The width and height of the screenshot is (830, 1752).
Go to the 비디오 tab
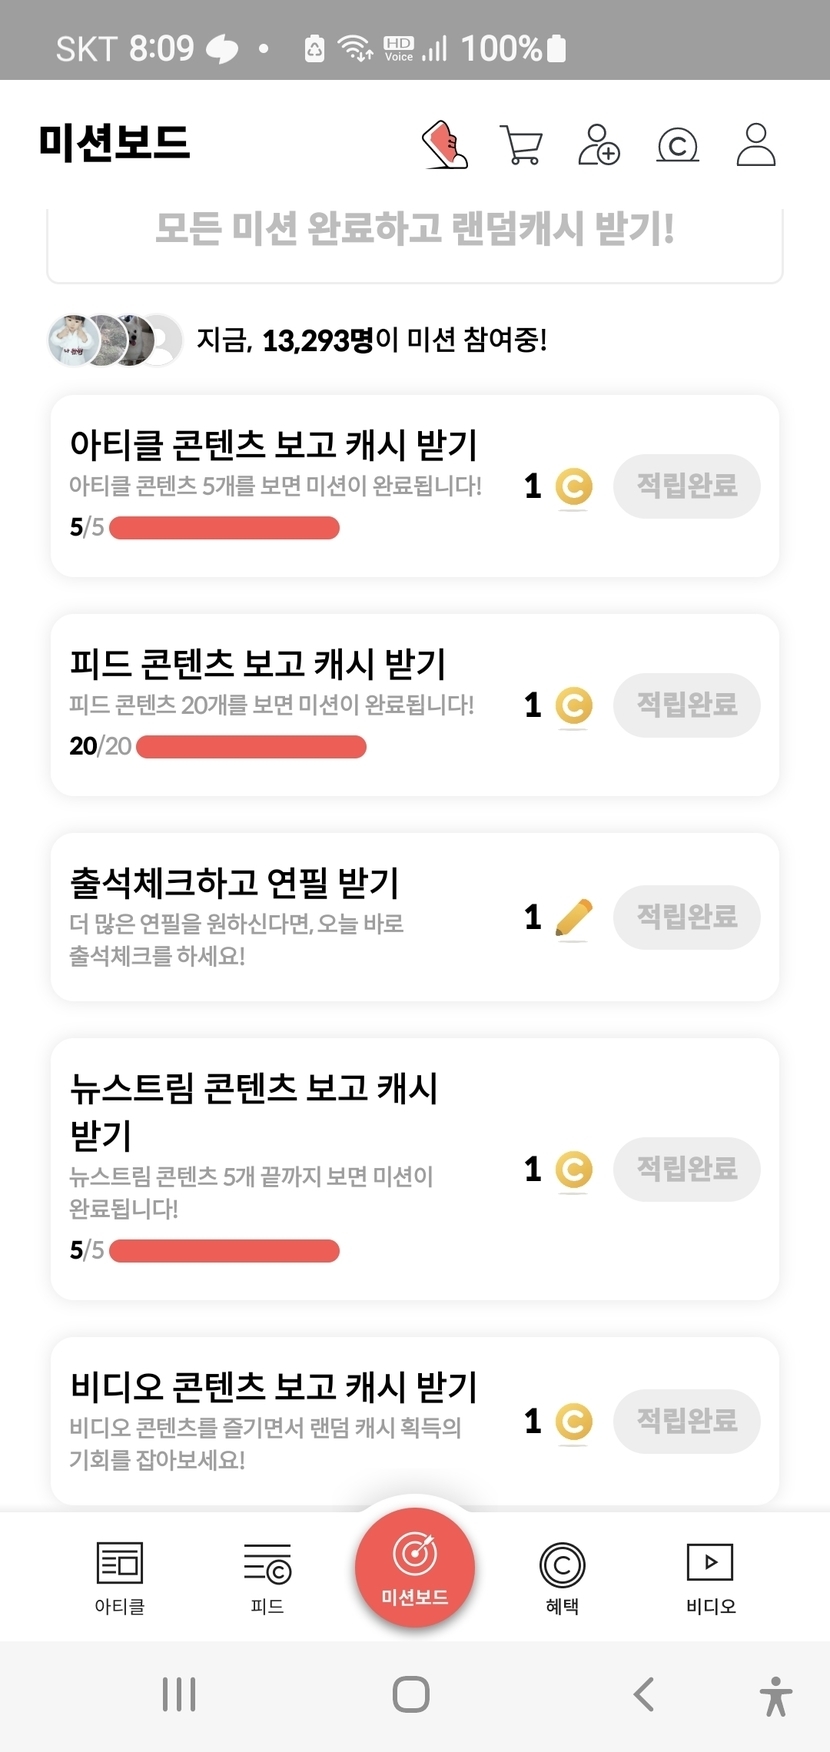click(710, 1577)
